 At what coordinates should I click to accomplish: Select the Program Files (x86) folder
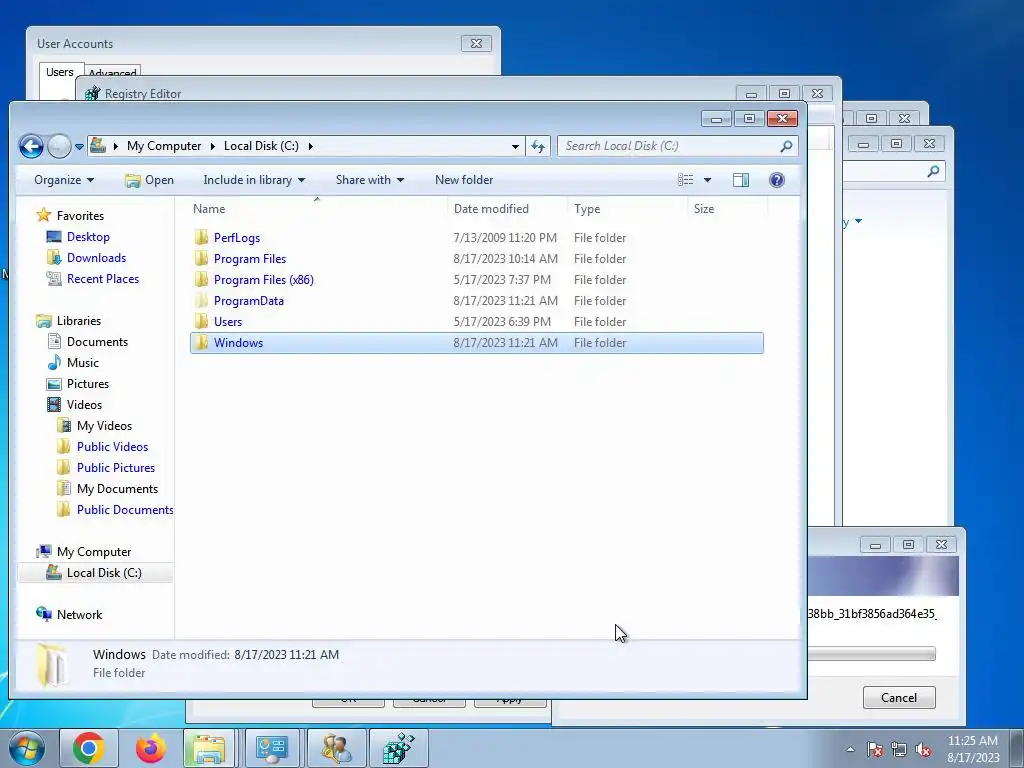(x=264, y=280)
